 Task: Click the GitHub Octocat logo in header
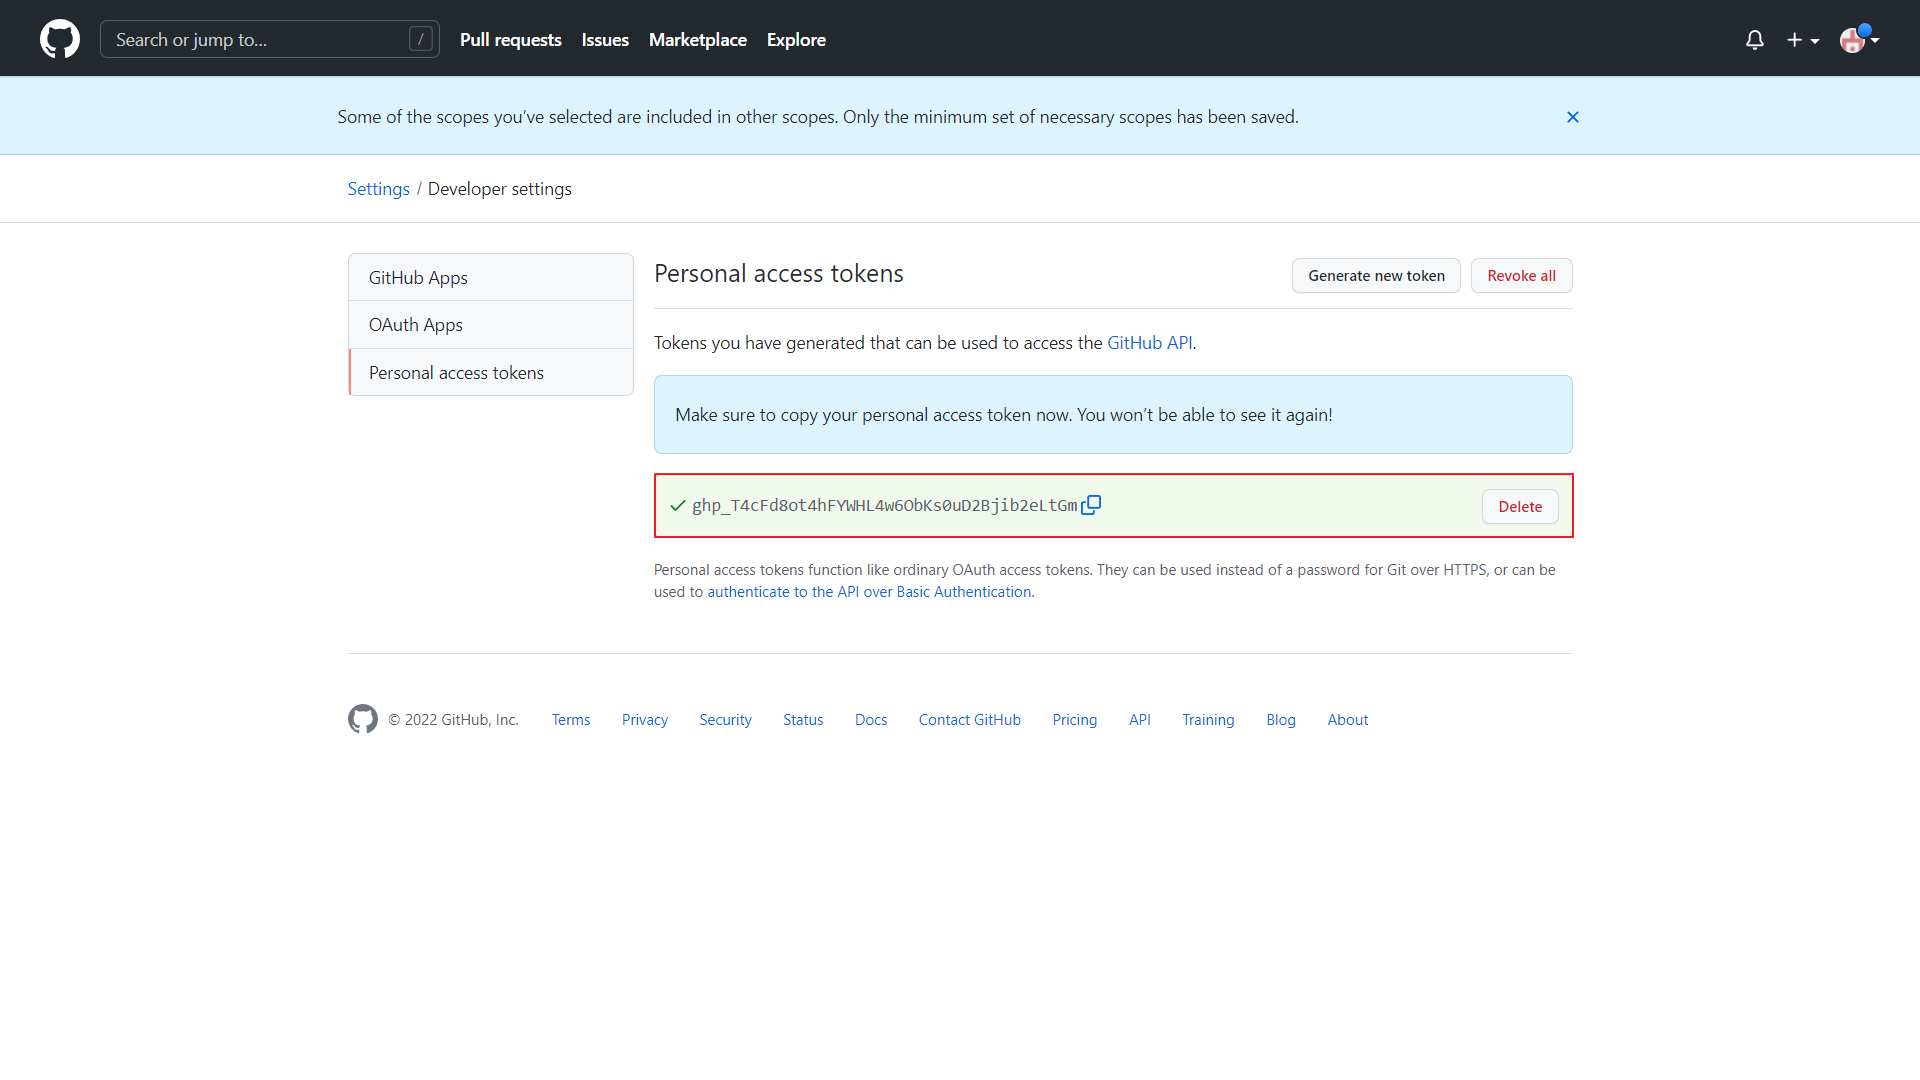pos(60,39)
